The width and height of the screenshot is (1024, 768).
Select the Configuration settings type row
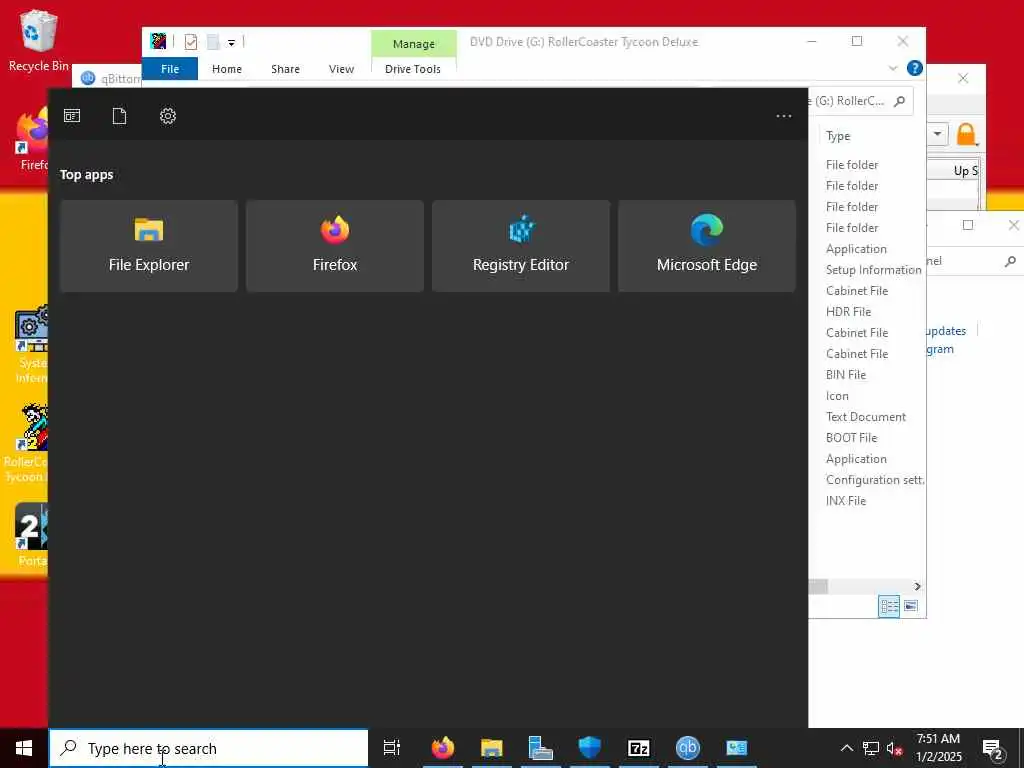[874, 480]
